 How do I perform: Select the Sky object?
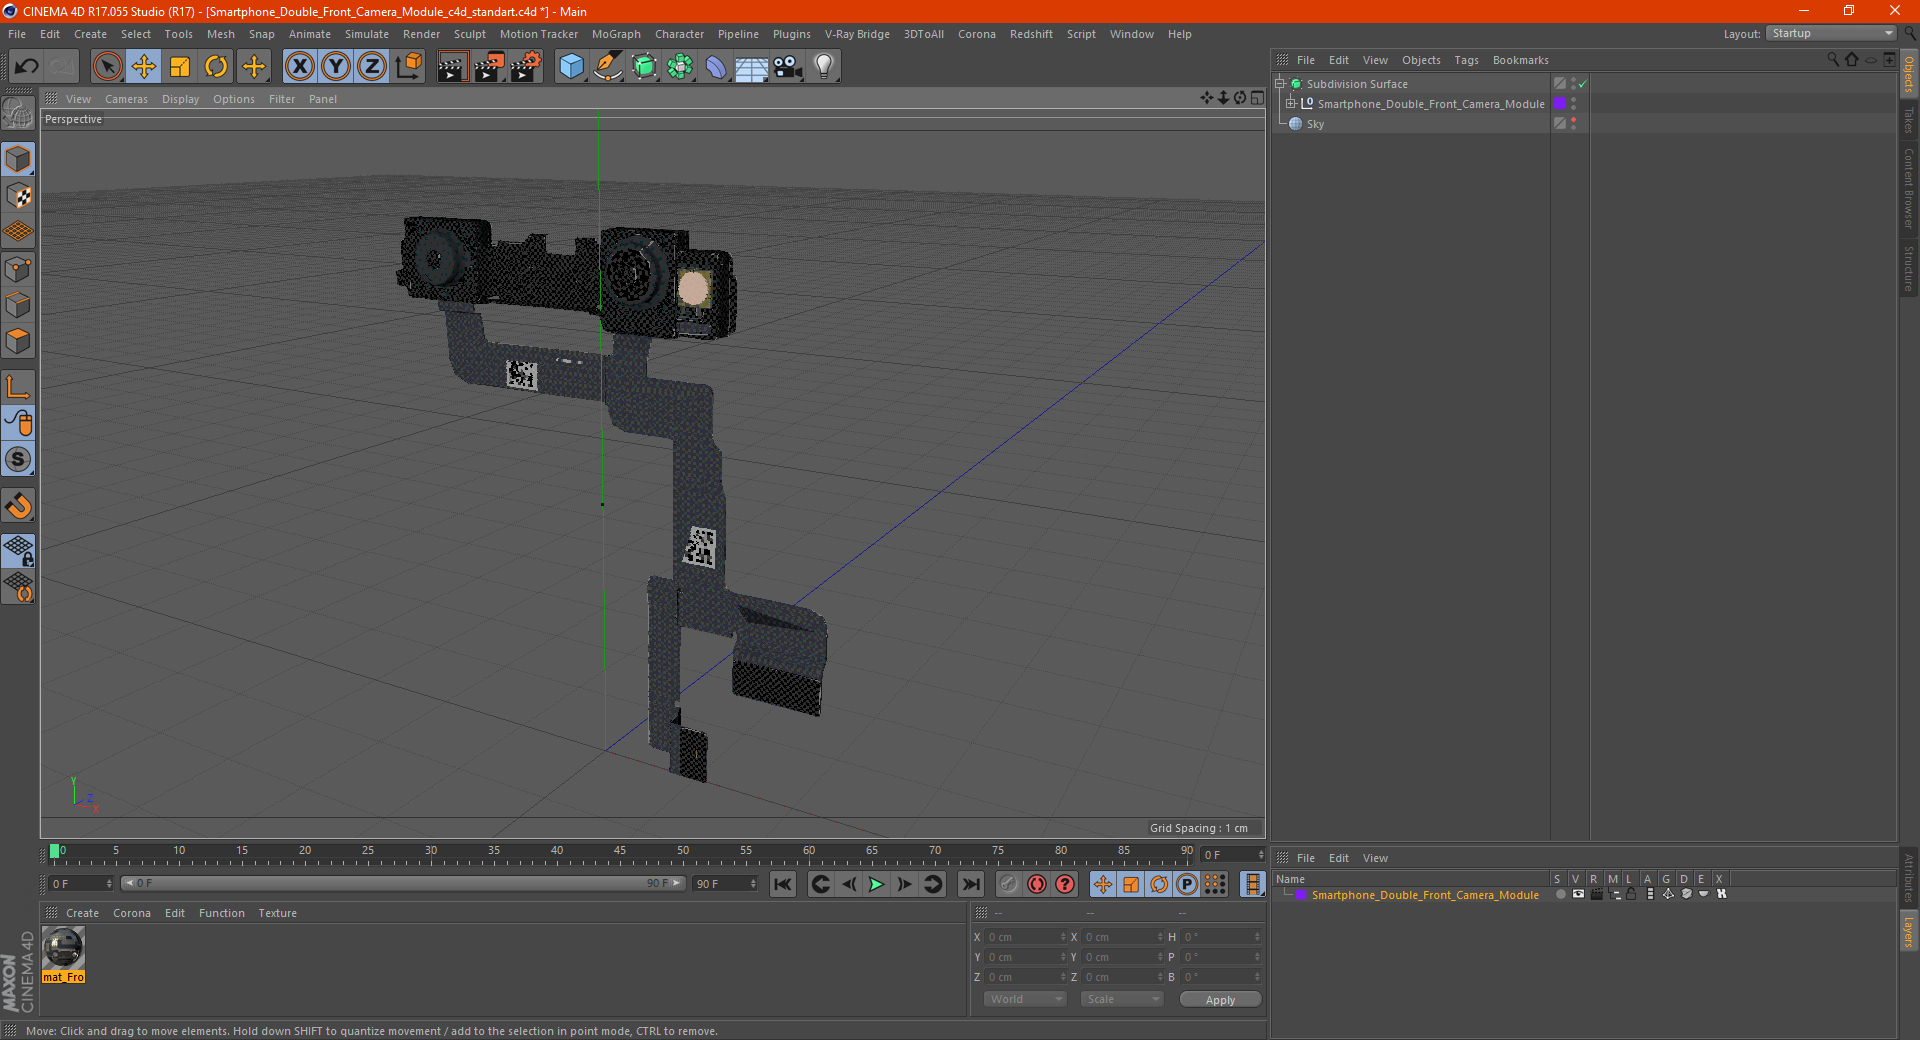(x=1315, y=124)
